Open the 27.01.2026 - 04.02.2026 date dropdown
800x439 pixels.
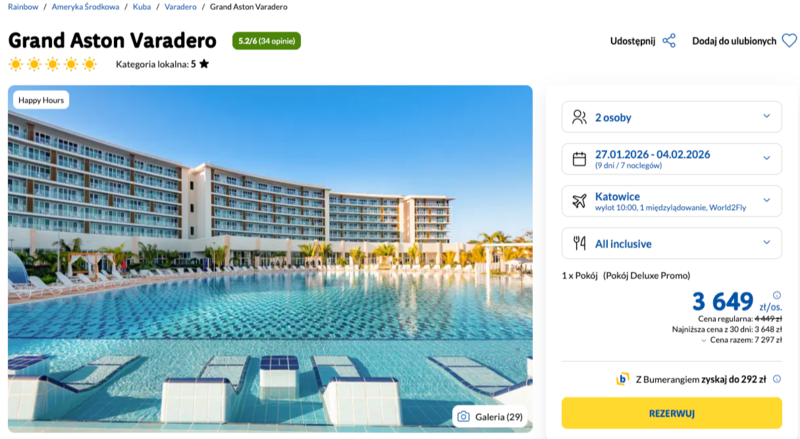pos(672,159)
